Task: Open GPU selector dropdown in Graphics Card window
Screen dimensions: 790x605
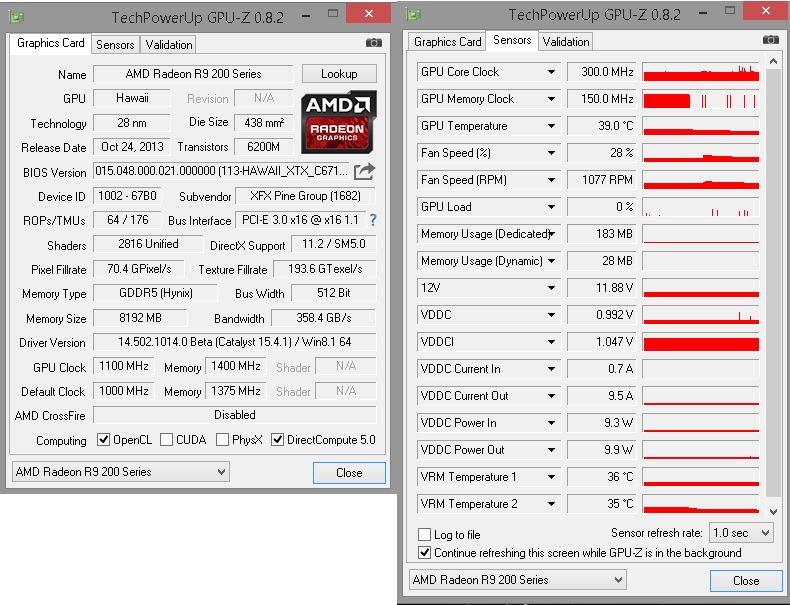Action: click(120, 472)
